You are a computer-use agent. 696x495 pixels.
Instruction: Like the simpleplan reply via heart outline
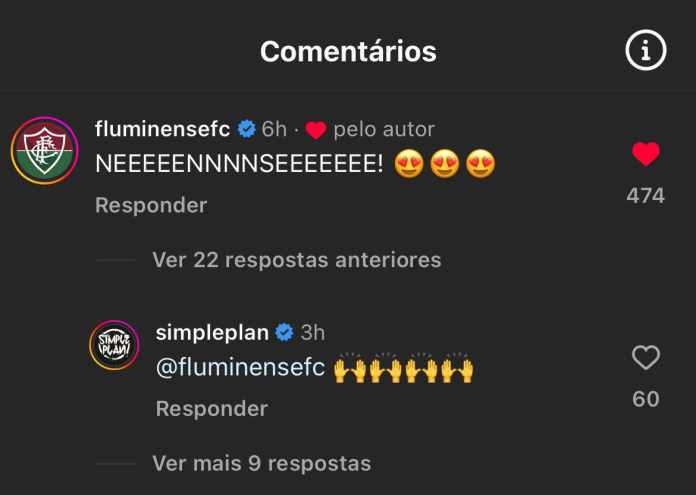[x=646, y=357]
